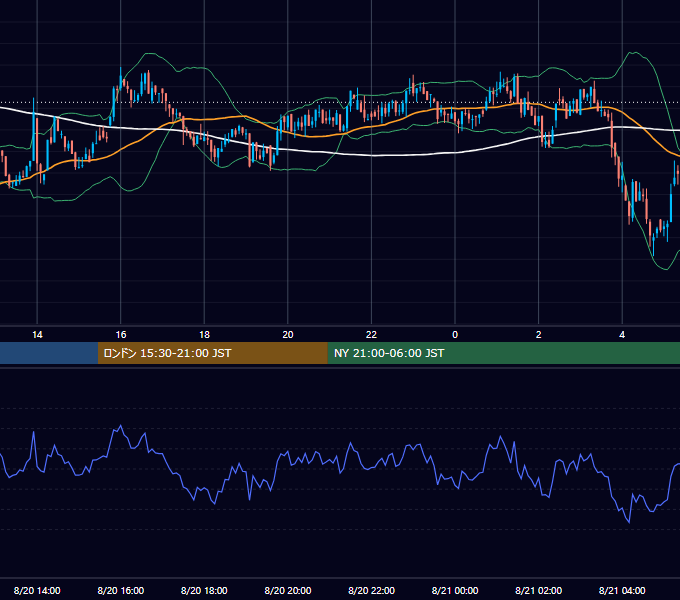Click the 4 hour label on price chart axis
Image resolution: width=680 pixels, height=600 pixels.
(622, 335)
